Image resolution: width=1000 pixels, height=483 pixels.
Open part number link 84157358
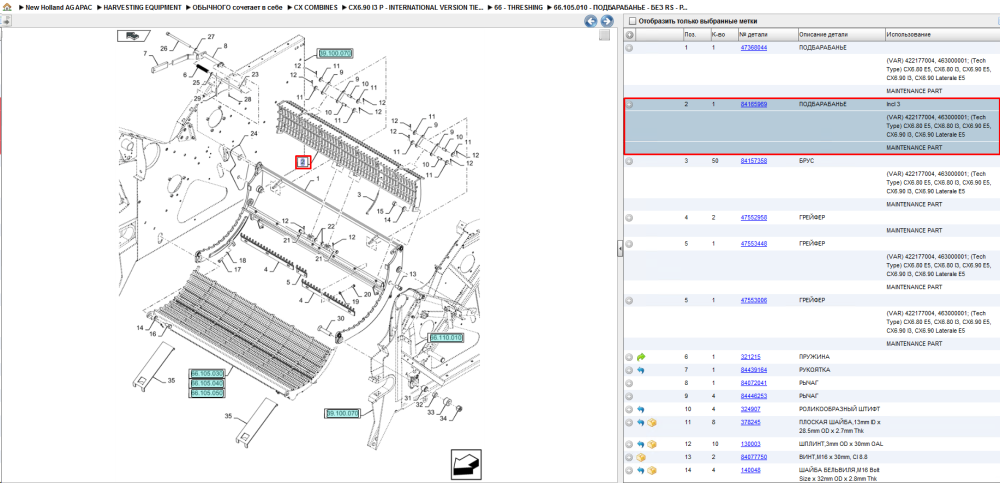[754, 161]
